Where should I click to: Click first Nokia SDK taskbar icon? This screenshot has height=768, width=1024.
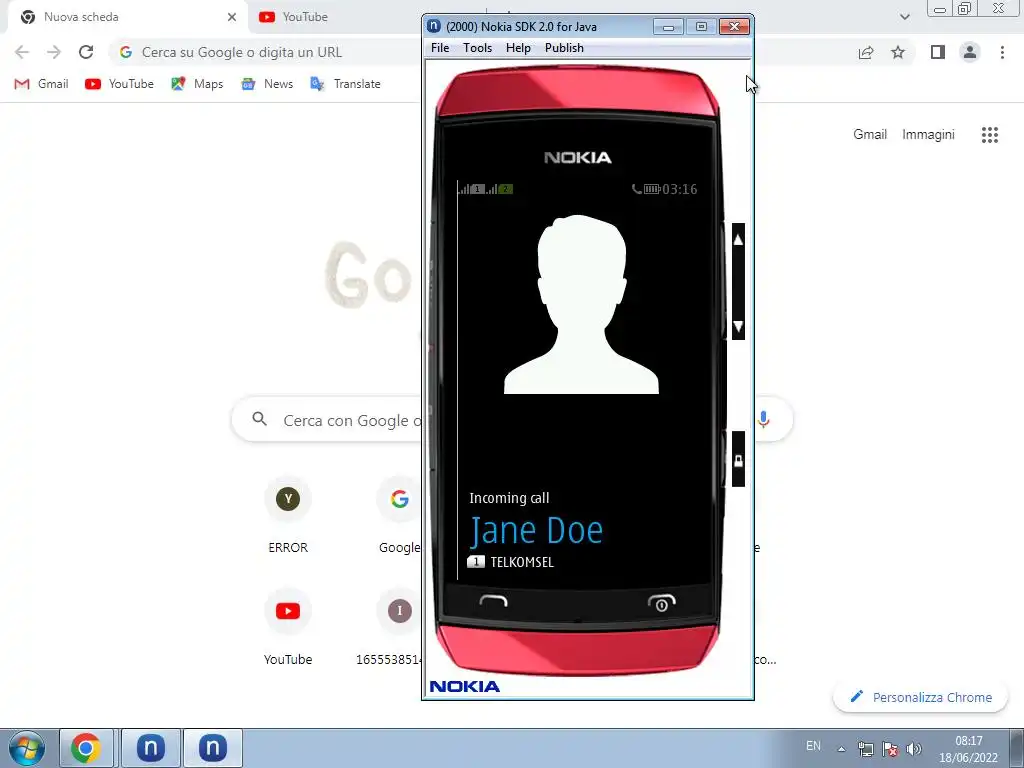(150, 748)
